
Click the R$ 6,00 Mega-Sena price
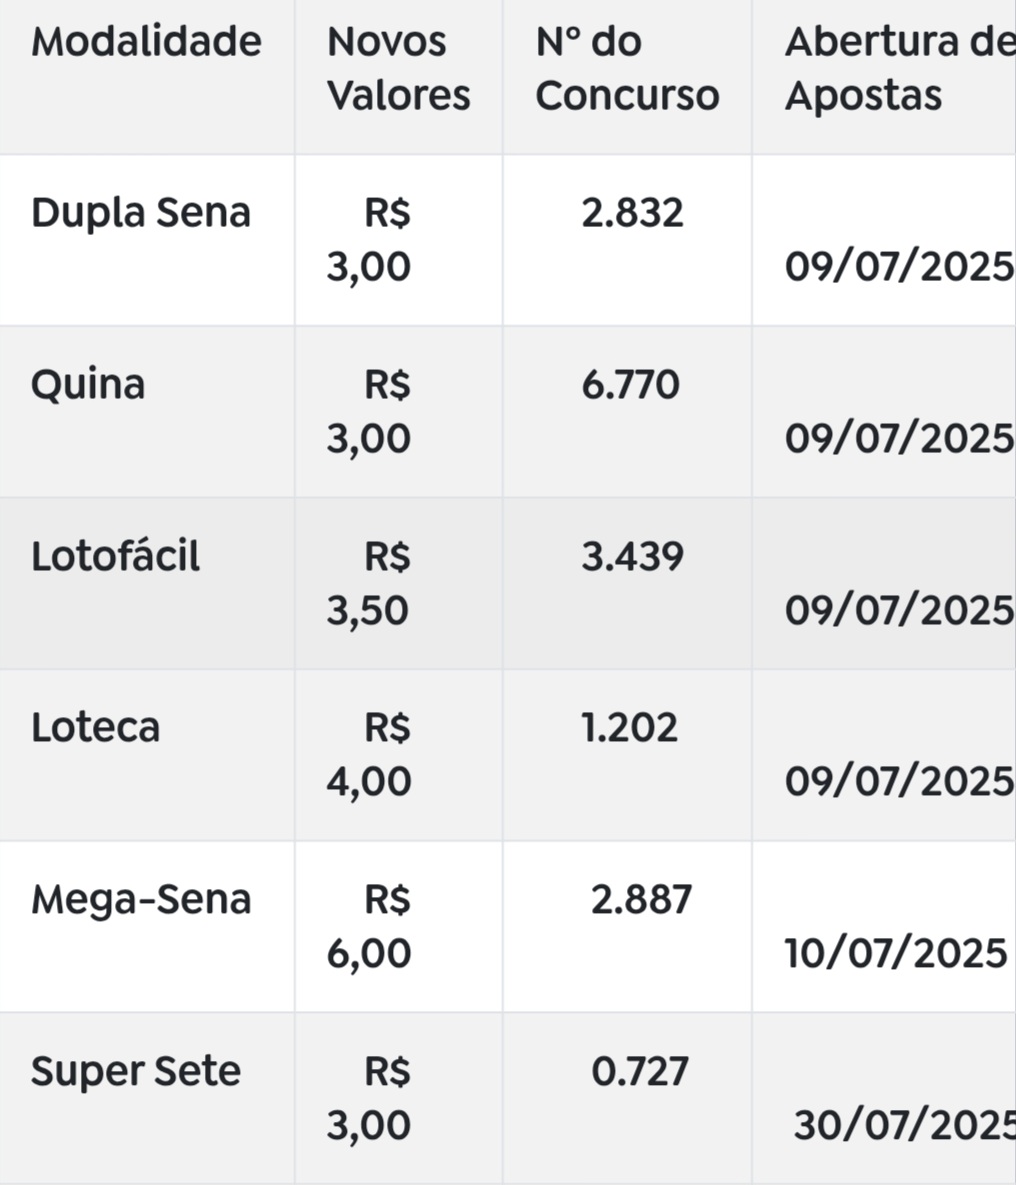[x=369, y=926]
